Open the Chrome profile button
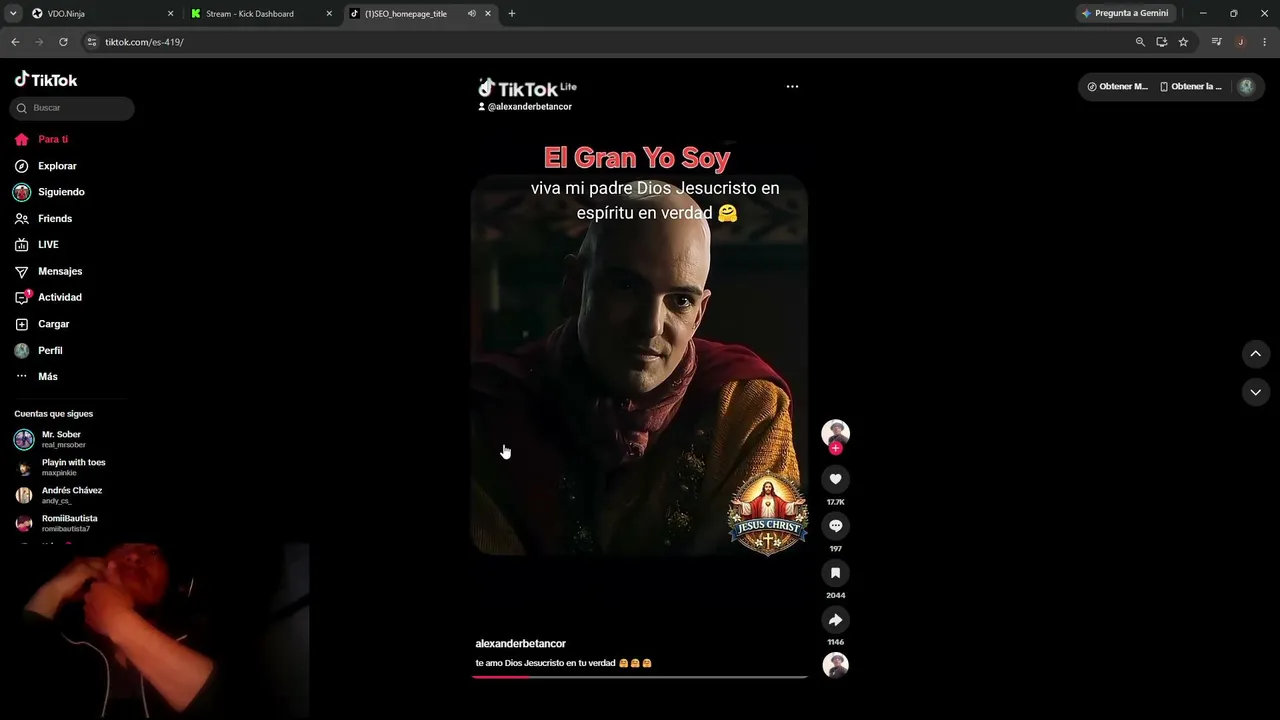 coord(1241,42)
